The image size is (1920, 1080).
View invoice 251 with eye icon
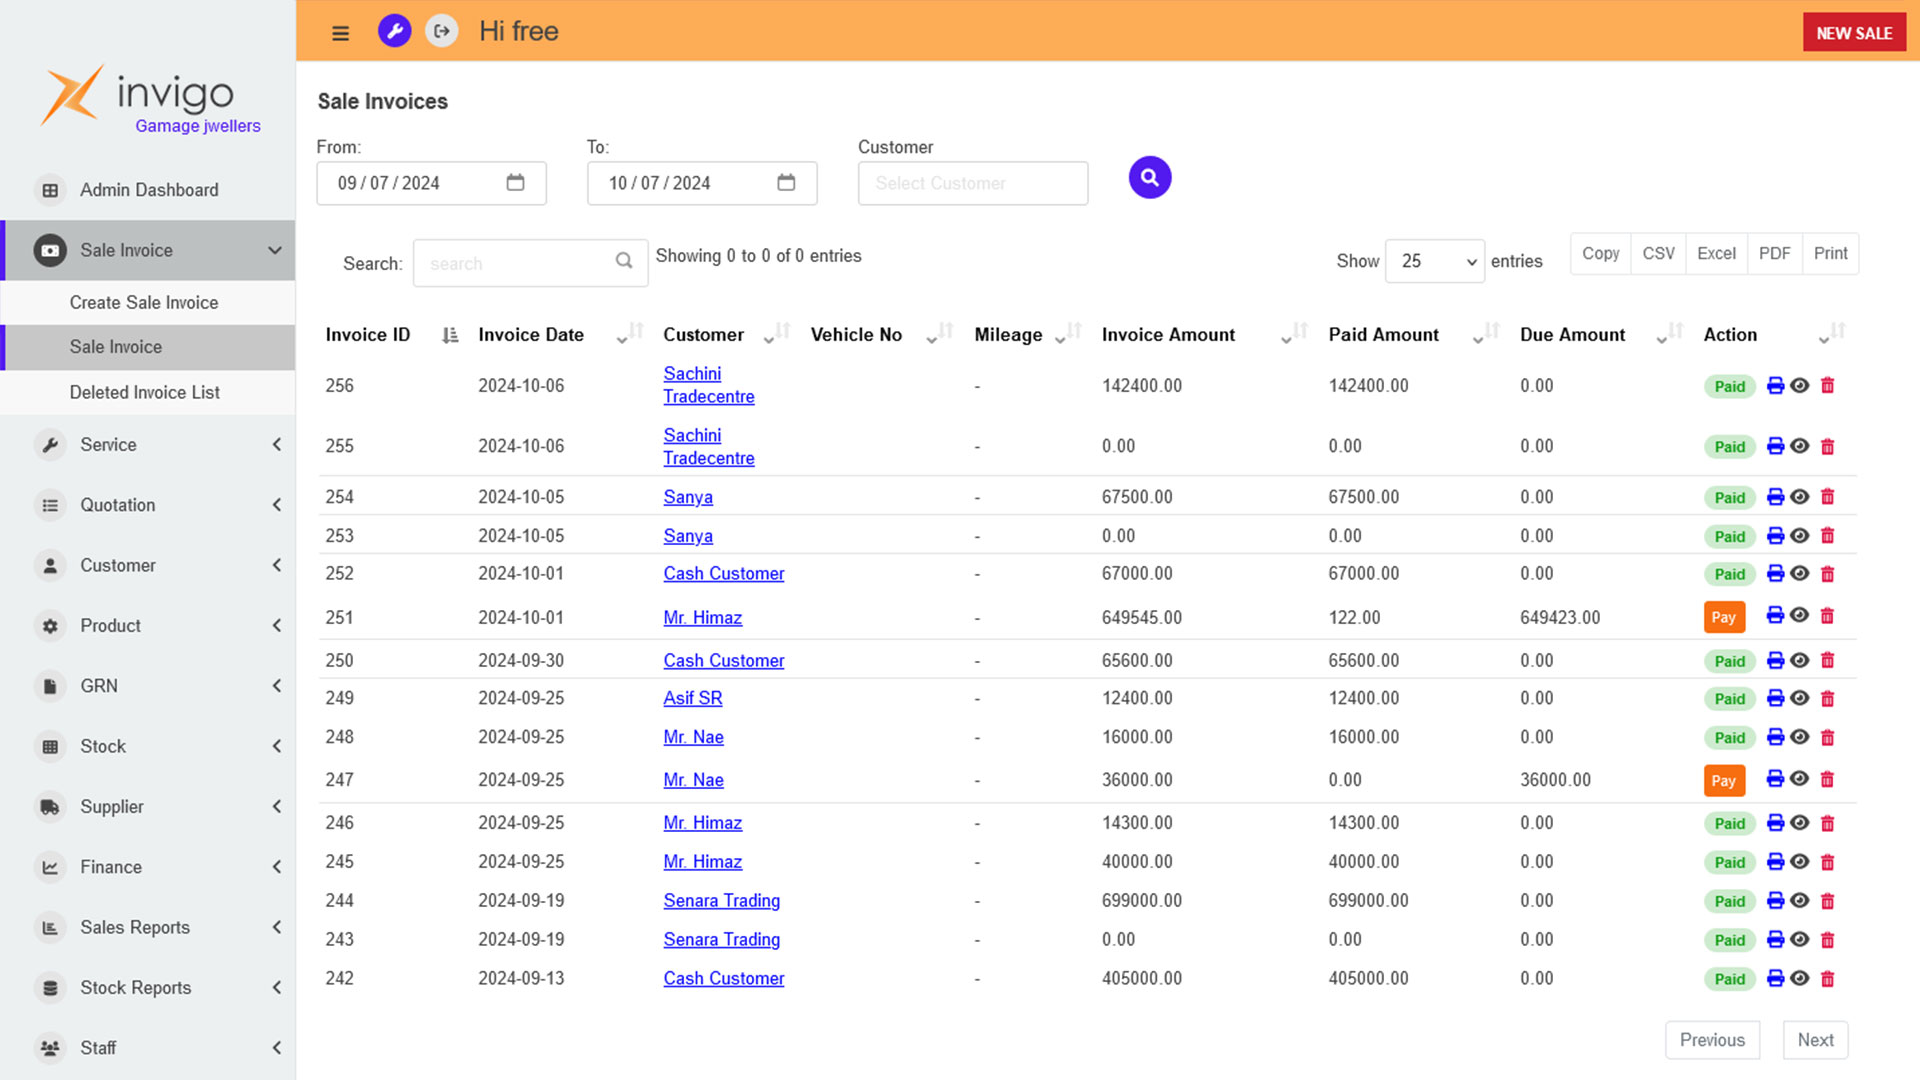1799,616
